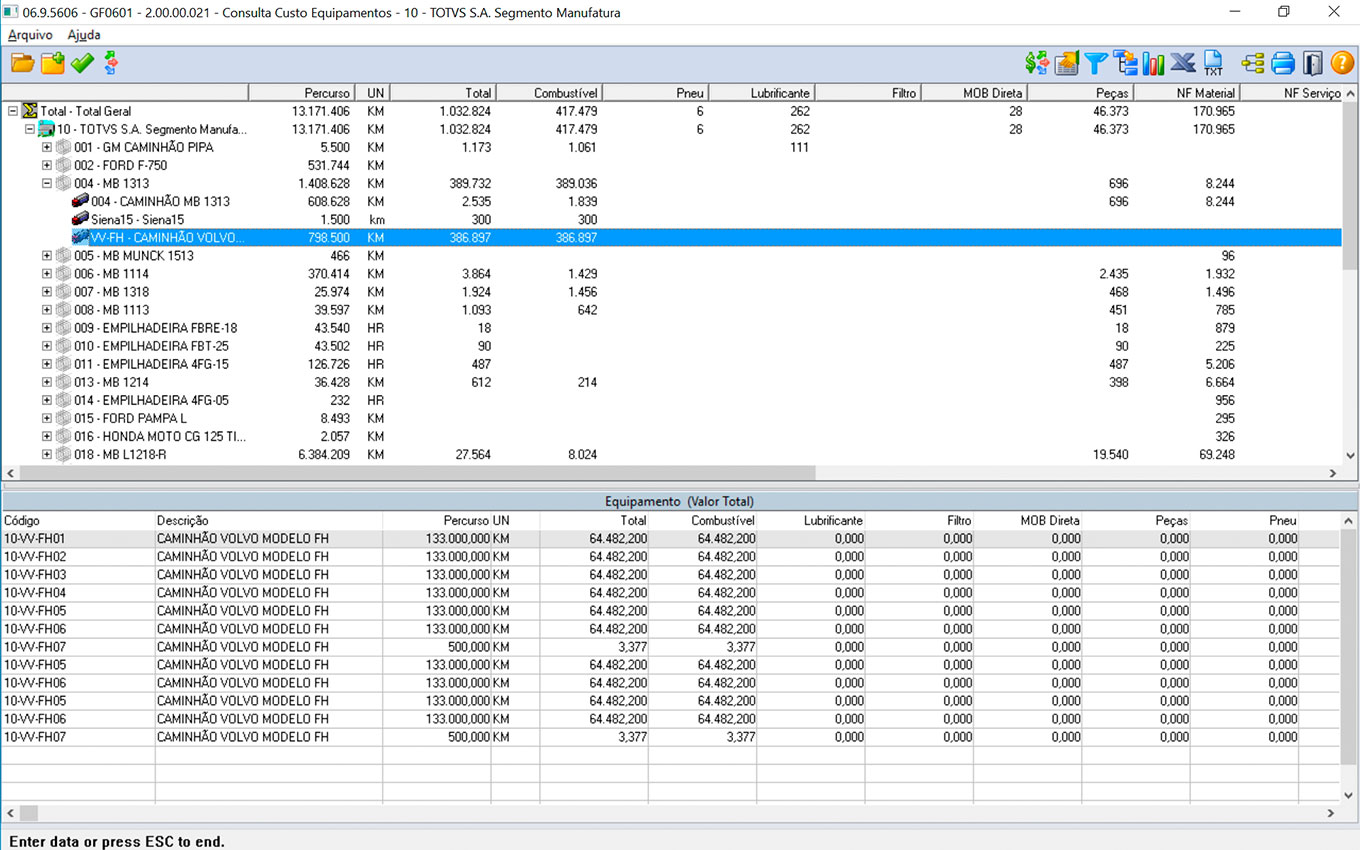Click the upper grid's horizontal scrollbar right arrow

(x=1332, y=473)
